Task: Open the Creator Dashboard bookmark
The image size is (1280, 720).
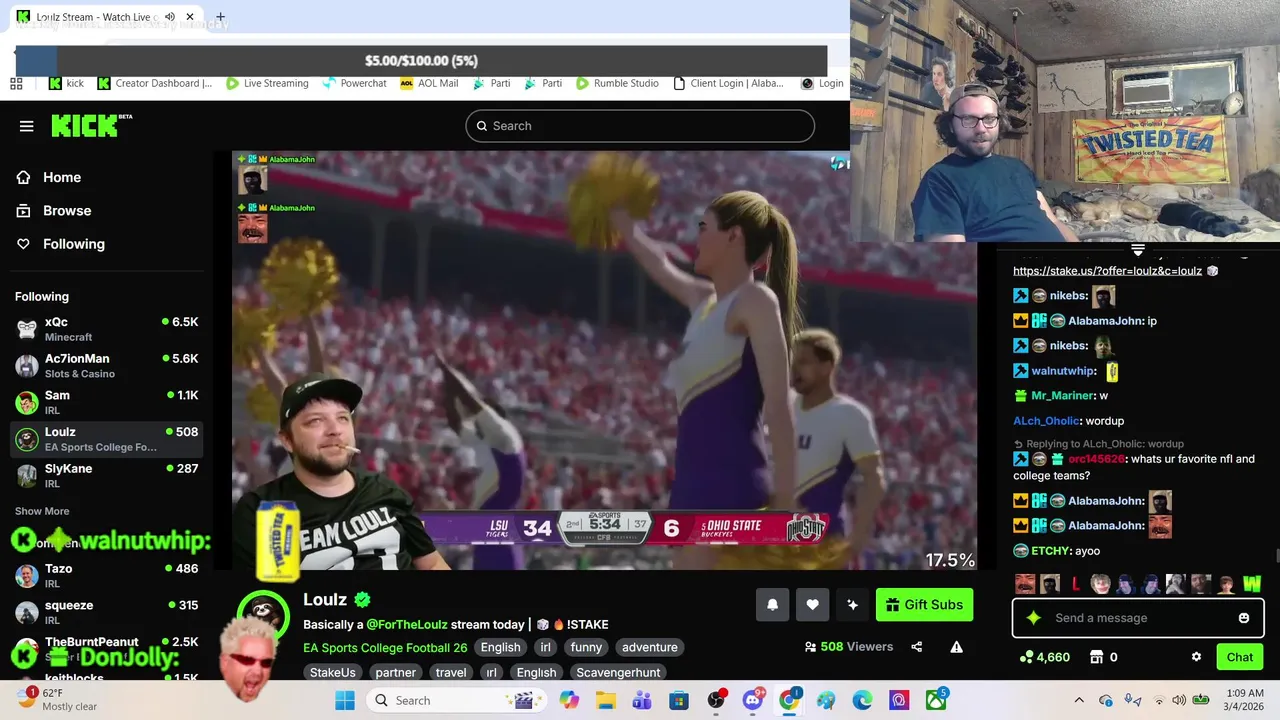Action: [x=155, y=83]
